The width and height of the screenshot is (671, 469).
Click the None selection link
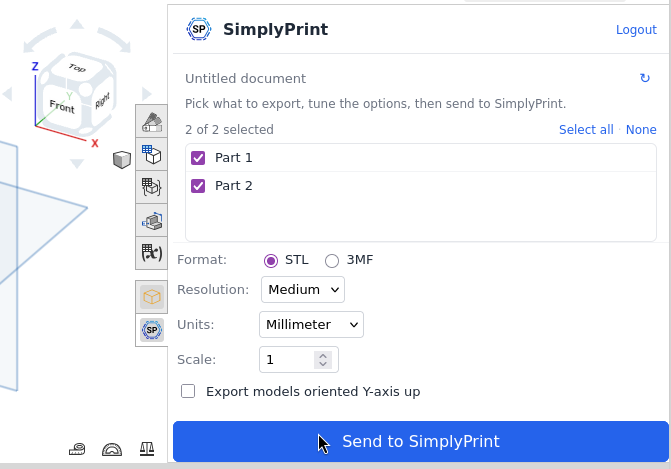[x=641, y=130]
